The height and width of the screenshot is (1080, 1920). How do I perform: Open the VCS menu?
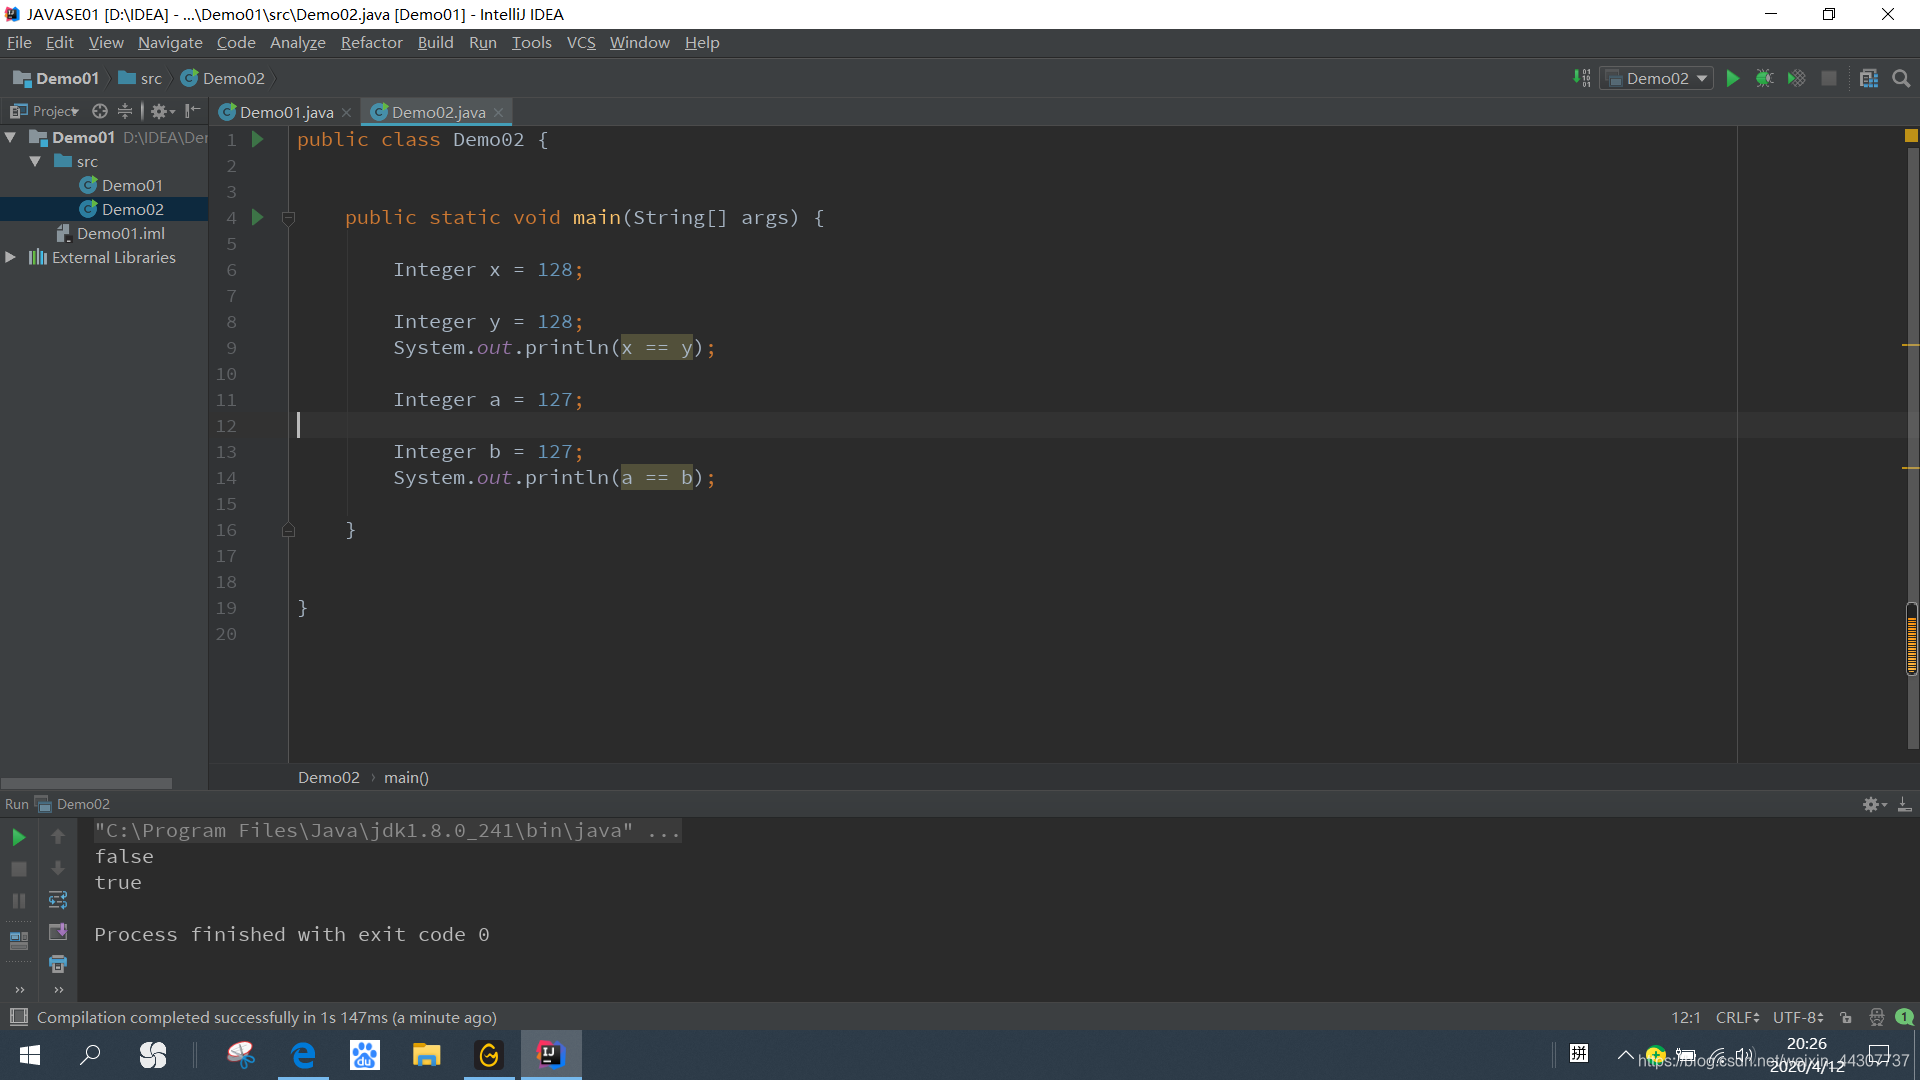pos(581,42)
